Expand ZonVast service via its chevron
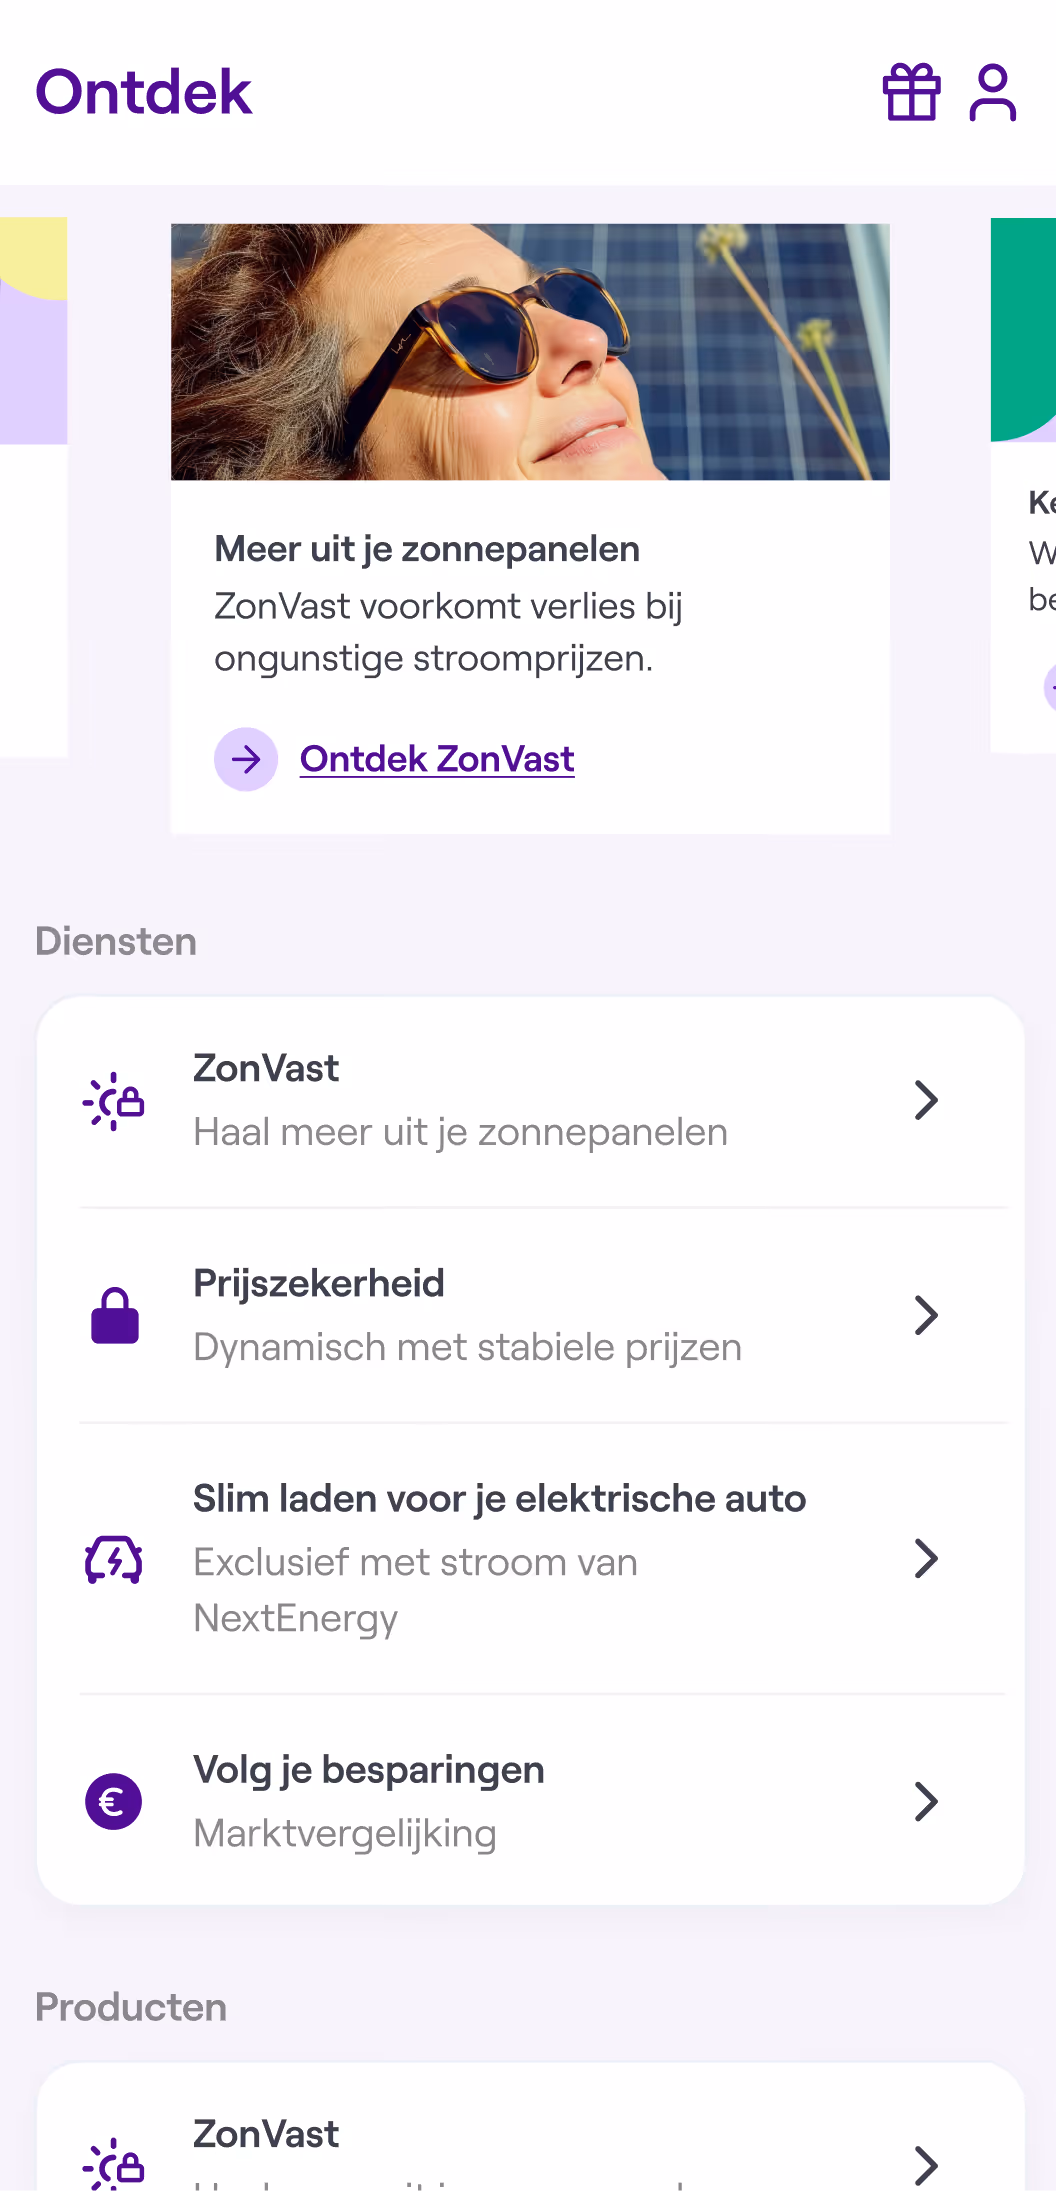The width and height of the screenshot is (1056, 2192). pos(927,1100)
